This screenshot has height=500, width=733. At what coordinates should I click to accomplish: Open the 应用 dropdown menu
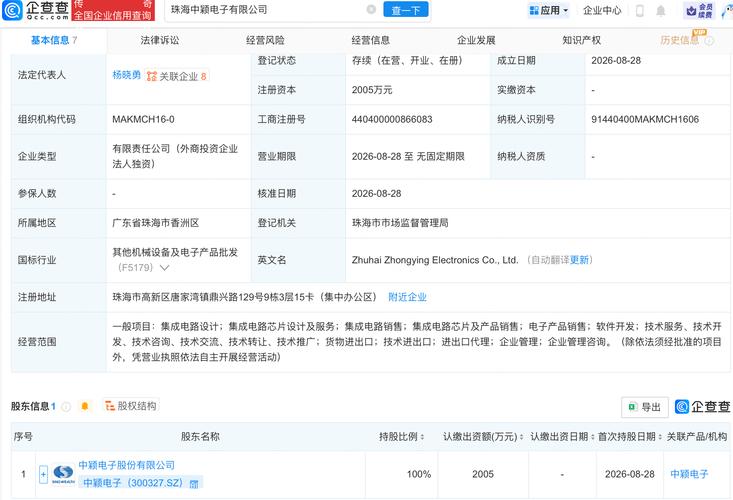(x=549, y=10)
